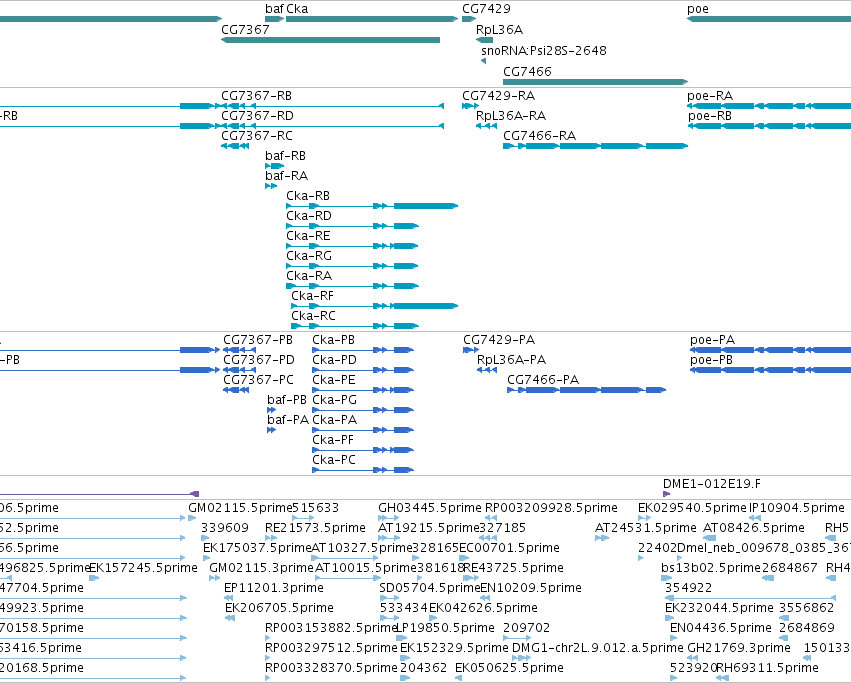Click the Cka-PC protein
The image size is (851, 683).
(x=363, y=470)
